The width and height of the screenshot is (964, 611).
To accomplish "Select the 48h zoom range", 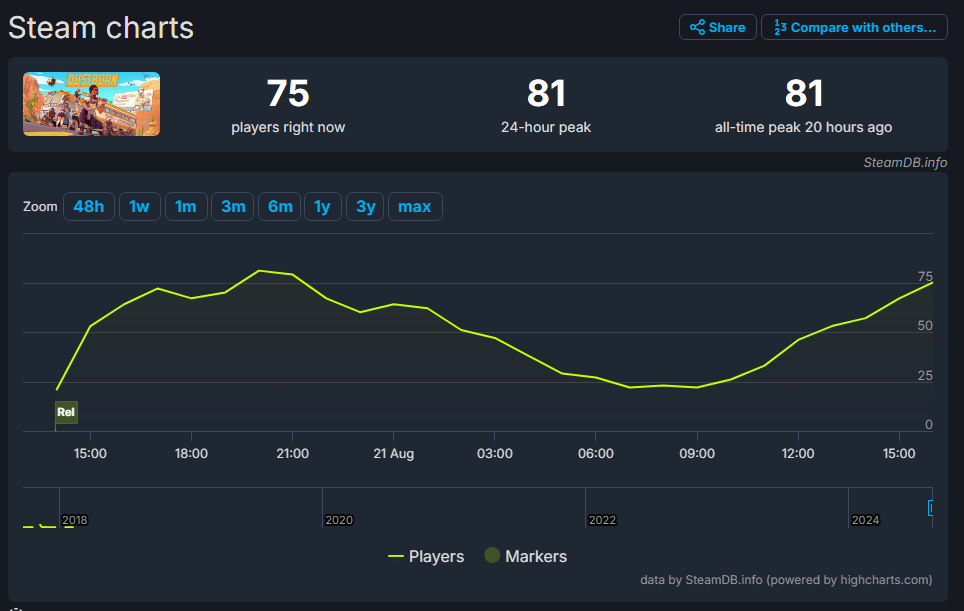I will pos(89,207).
